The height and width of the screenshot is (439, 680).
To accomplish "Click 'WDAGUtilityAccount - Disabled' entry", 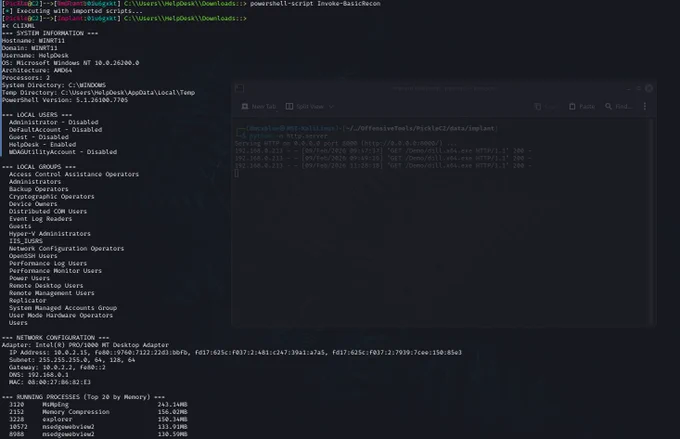I will [63, 152].
